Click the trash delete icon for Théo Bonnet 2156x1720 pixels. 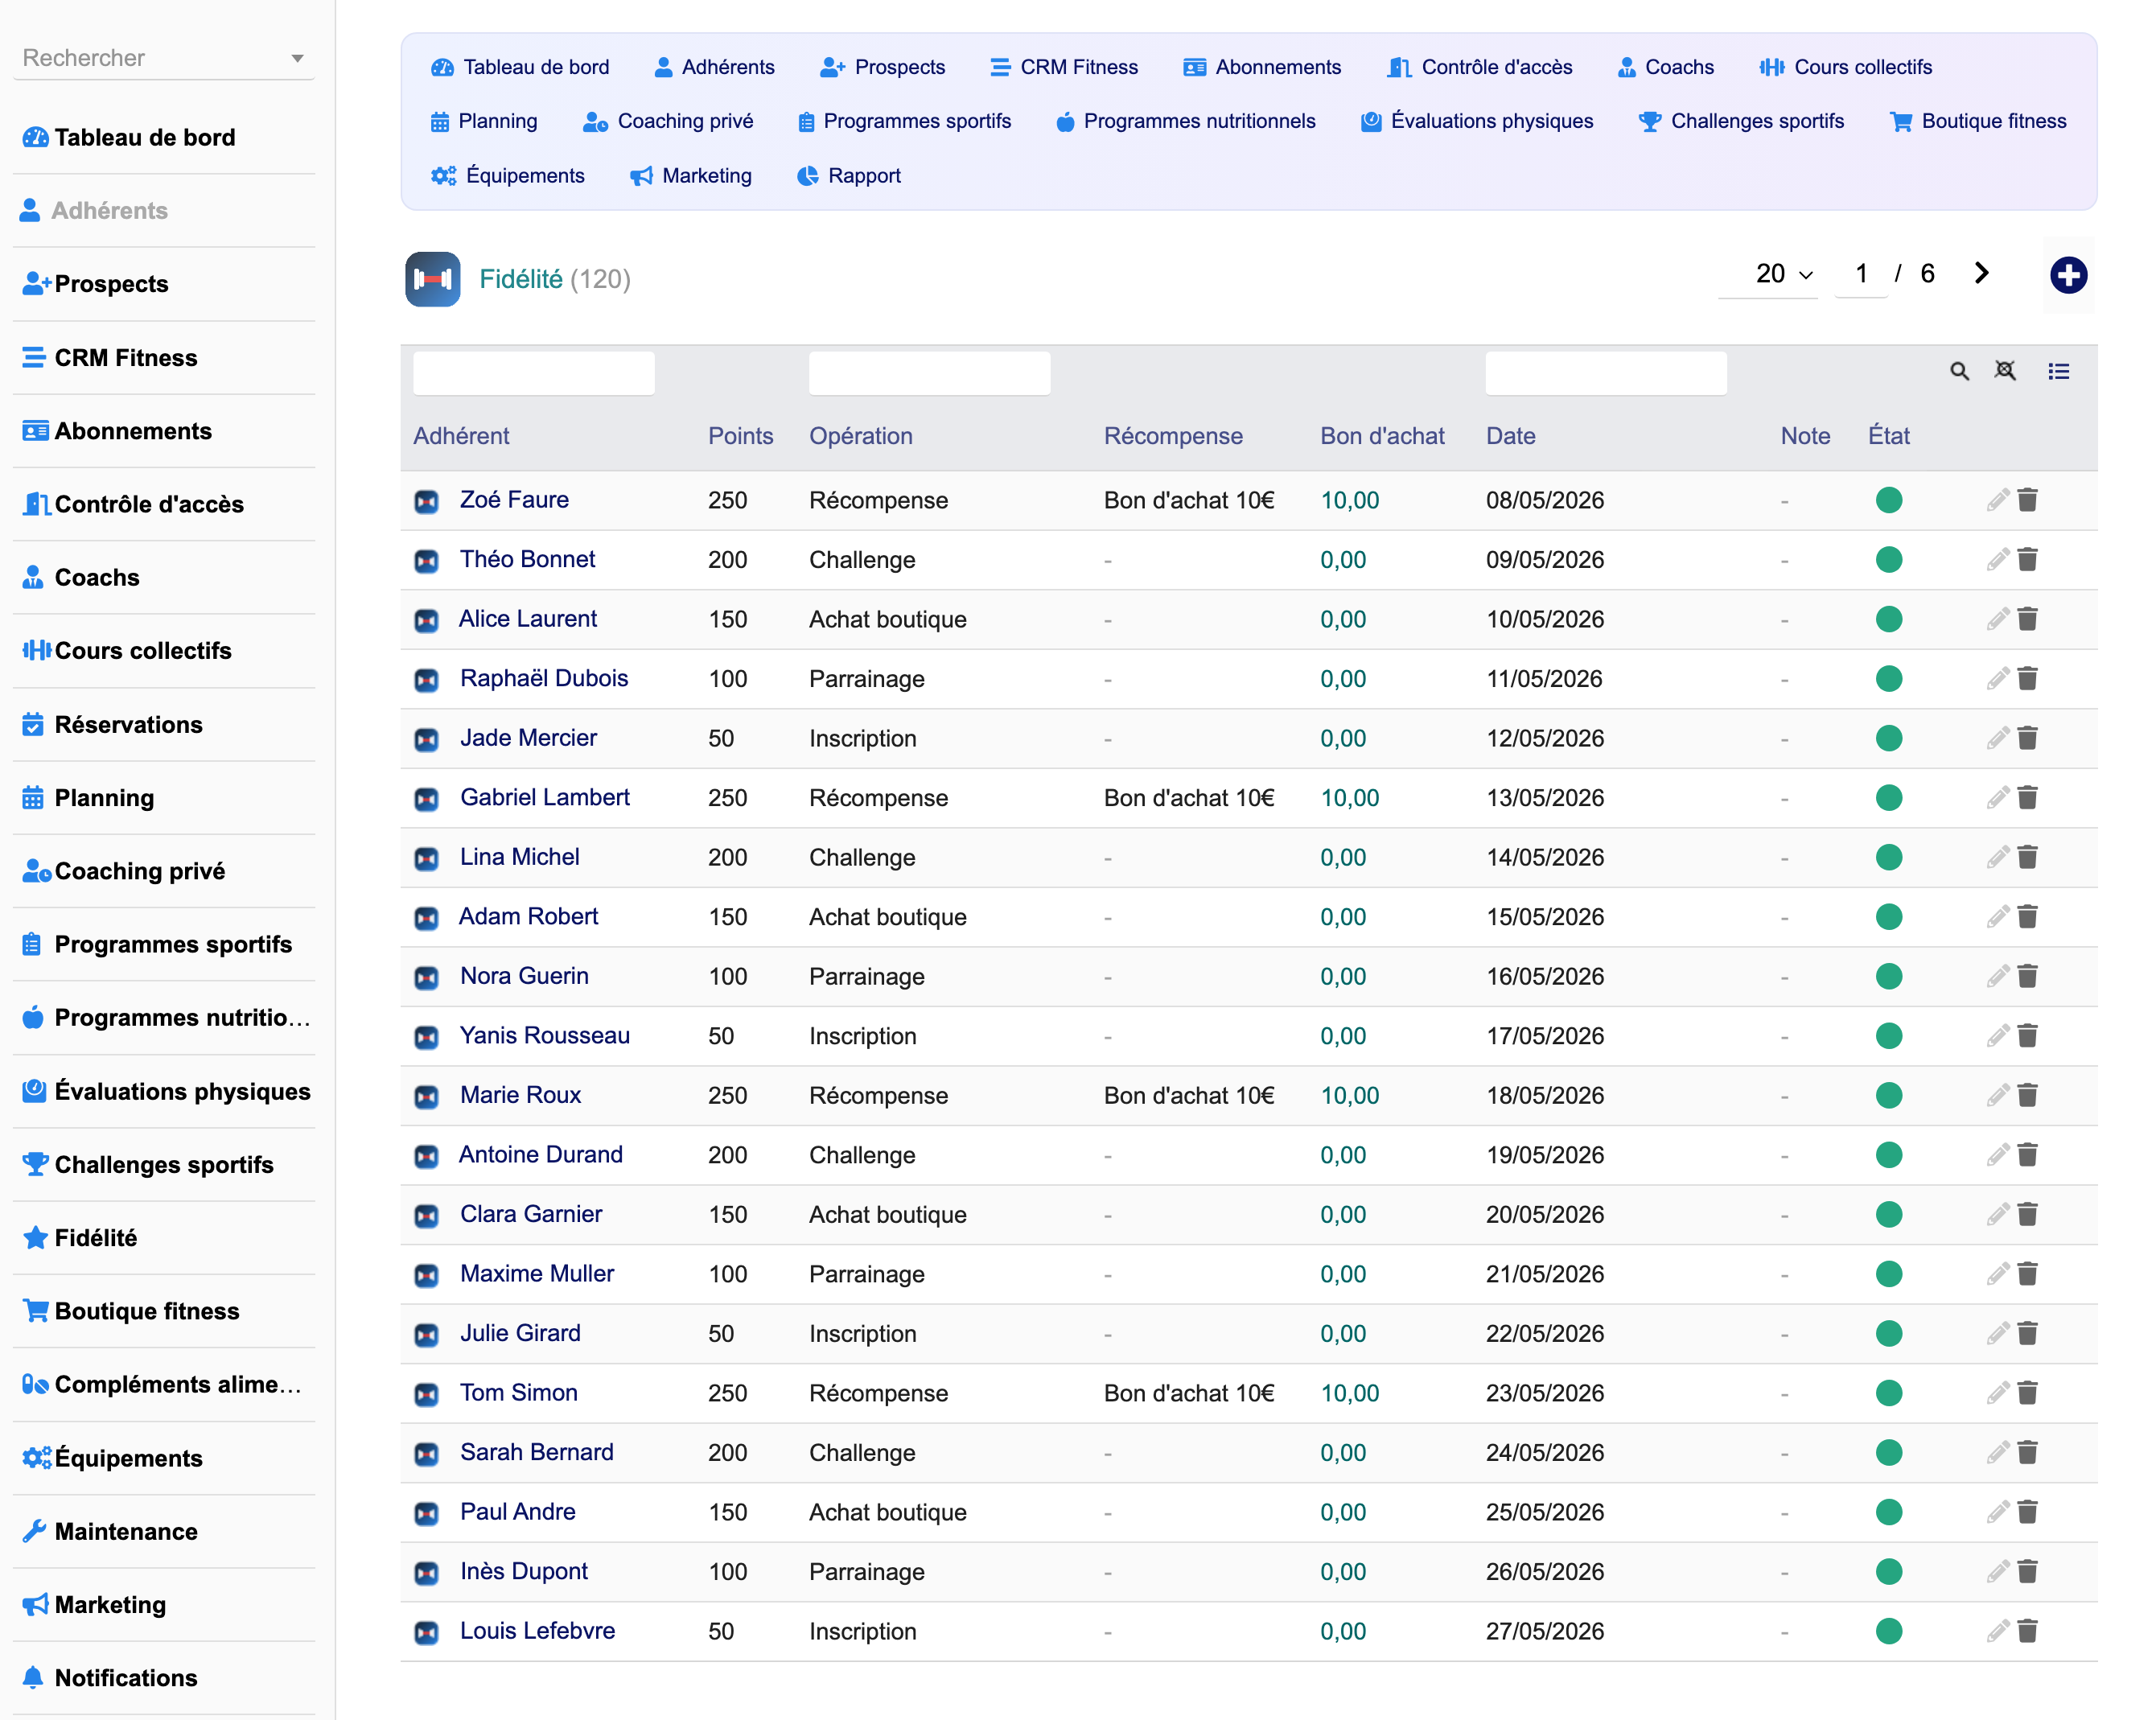(x=2028, y=559)
